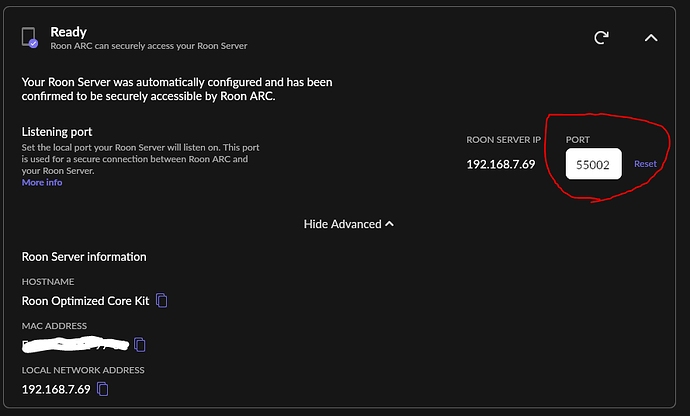Screen dimensions: 690x416
Task: Click the MAC ADDRESS label
Action: pos(54,326)
